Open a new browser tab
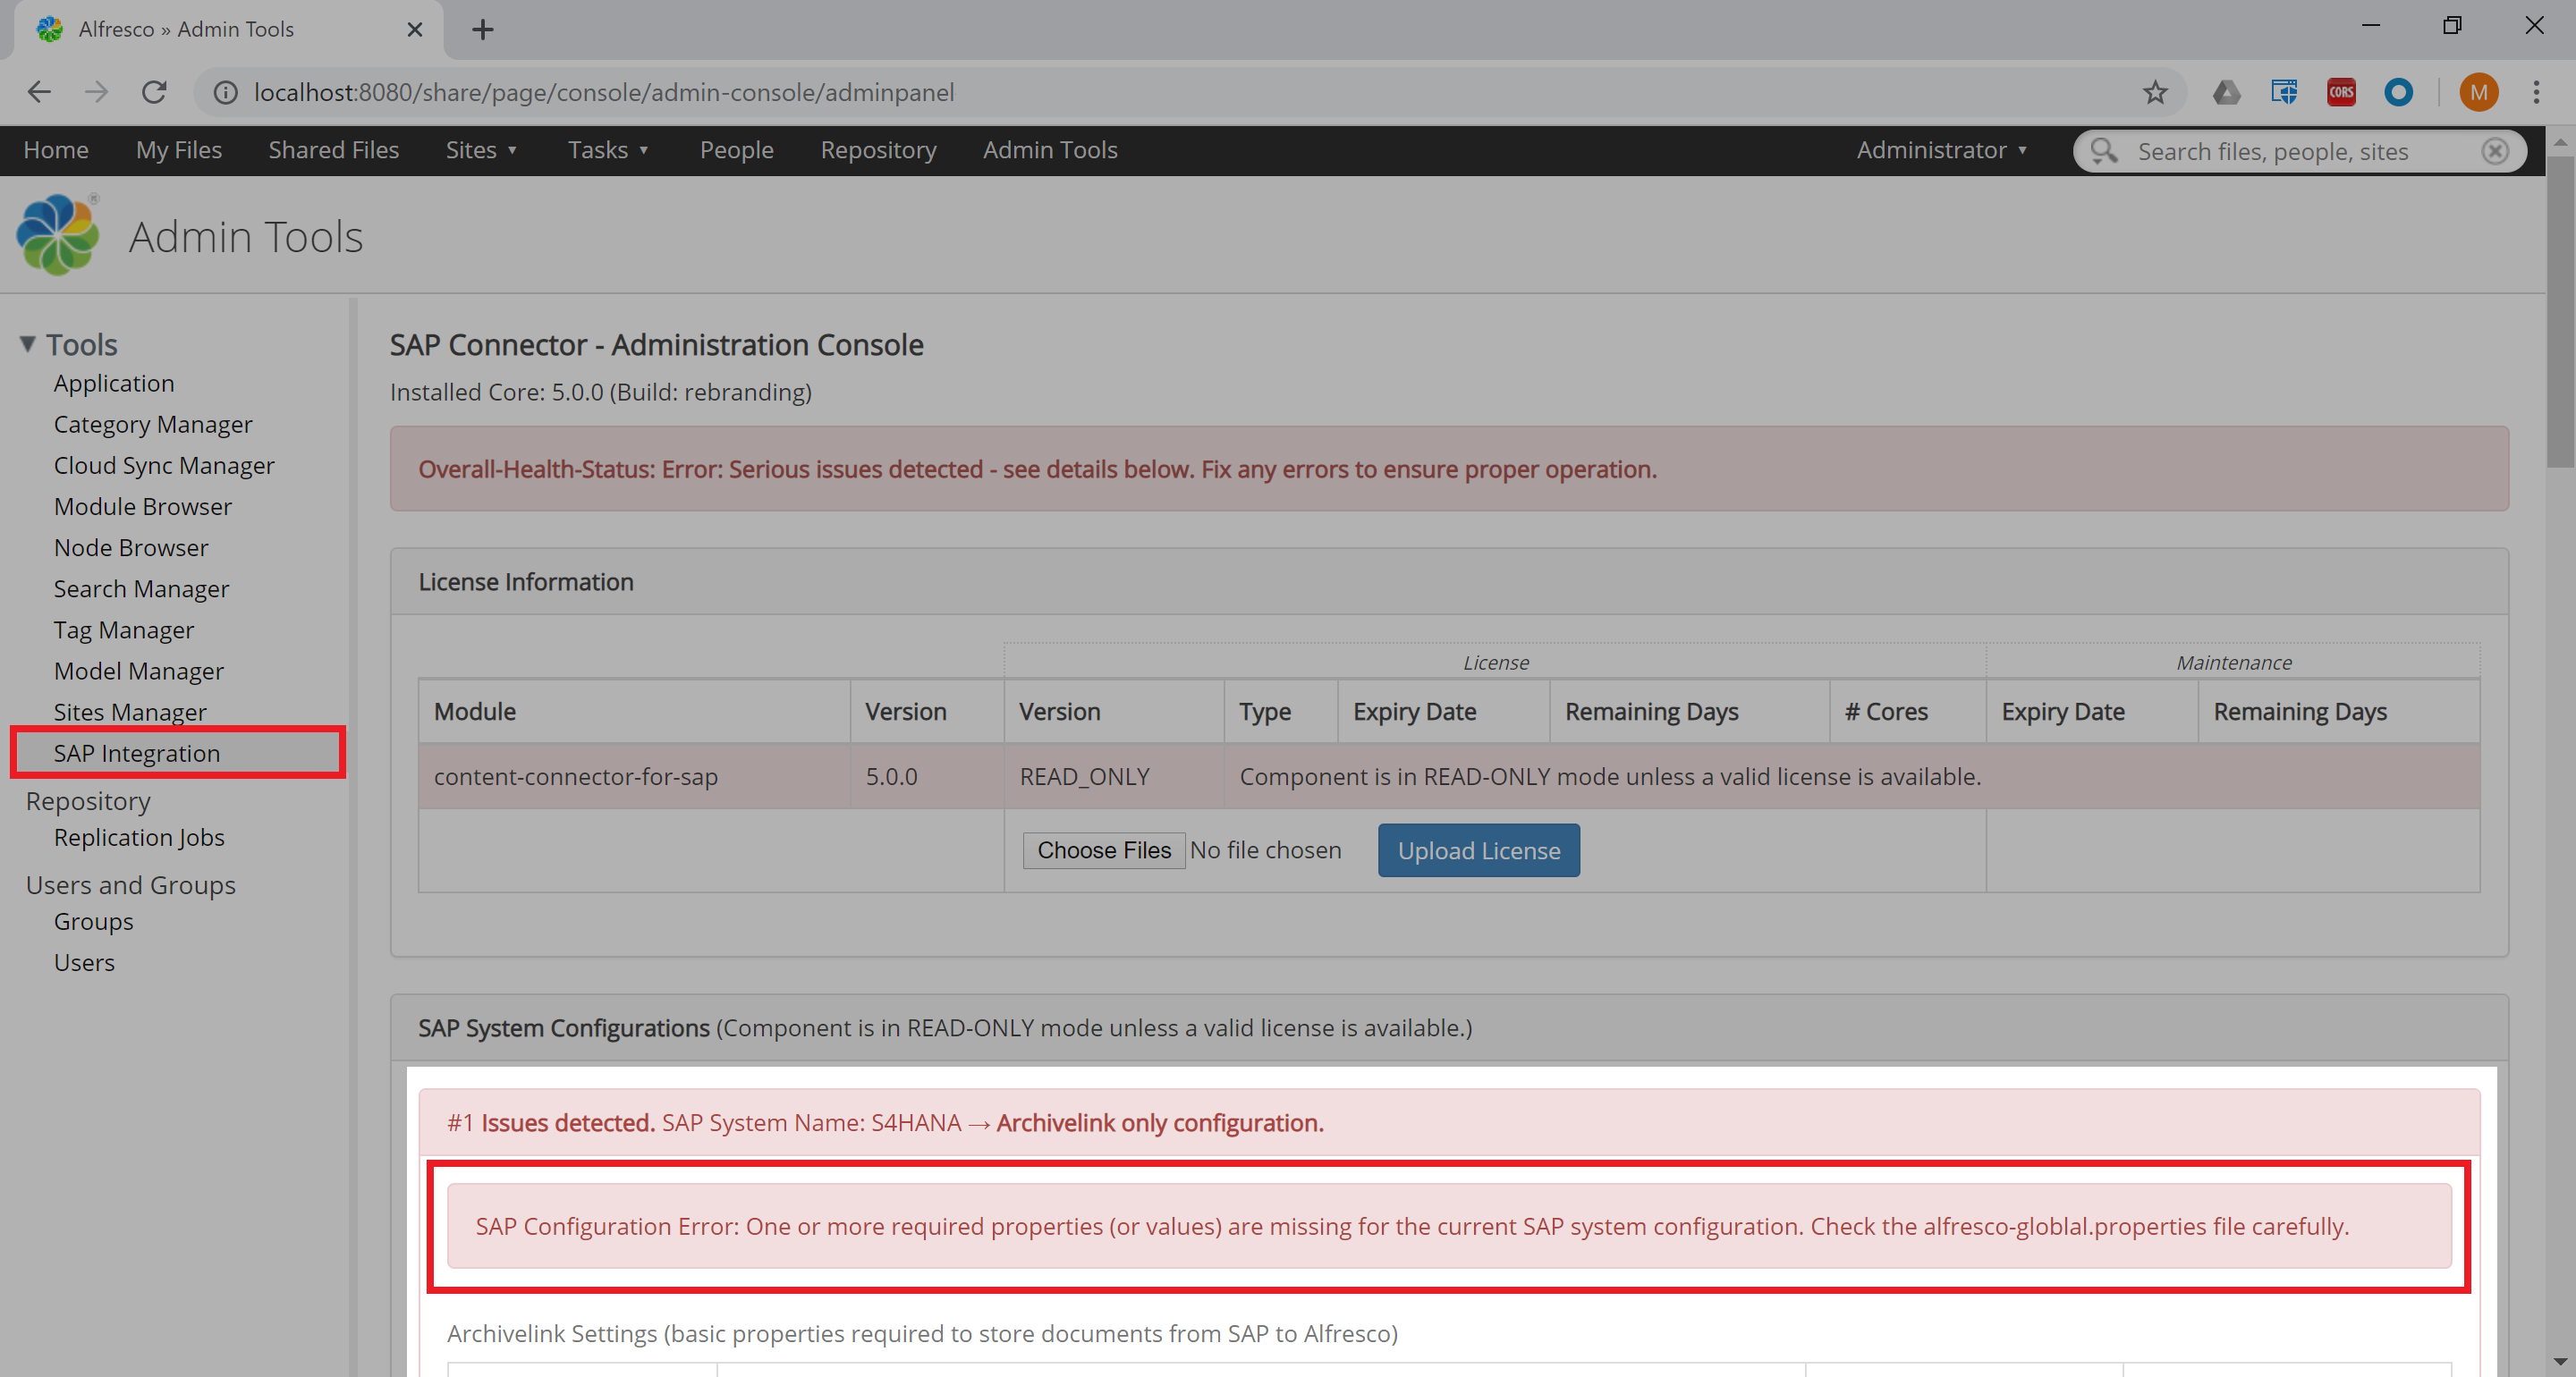 (x=483, y=29)
